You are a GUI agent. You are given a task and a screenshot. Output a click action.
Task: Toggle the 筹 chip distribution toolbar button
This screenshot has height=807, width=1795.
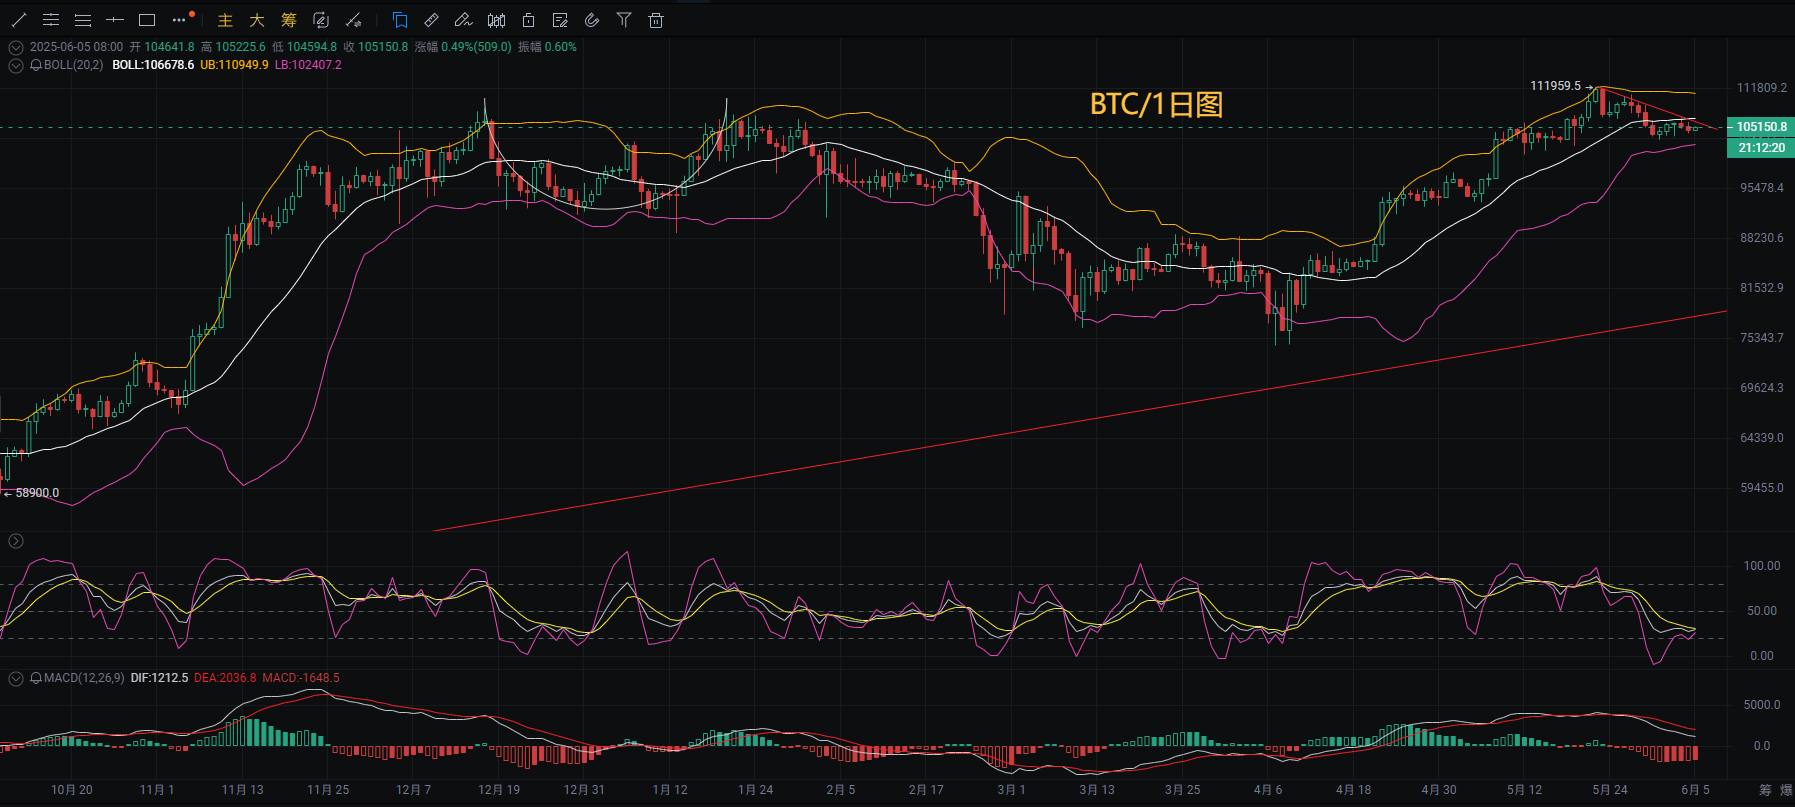coord(289,20)
